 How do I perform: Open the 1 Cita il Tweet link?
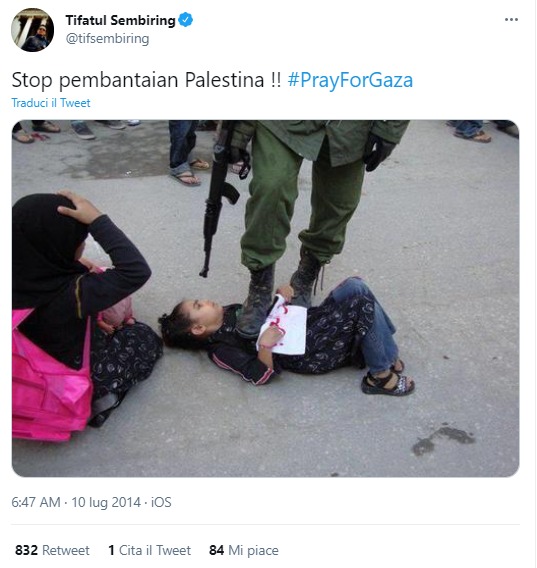coord(149,550)
